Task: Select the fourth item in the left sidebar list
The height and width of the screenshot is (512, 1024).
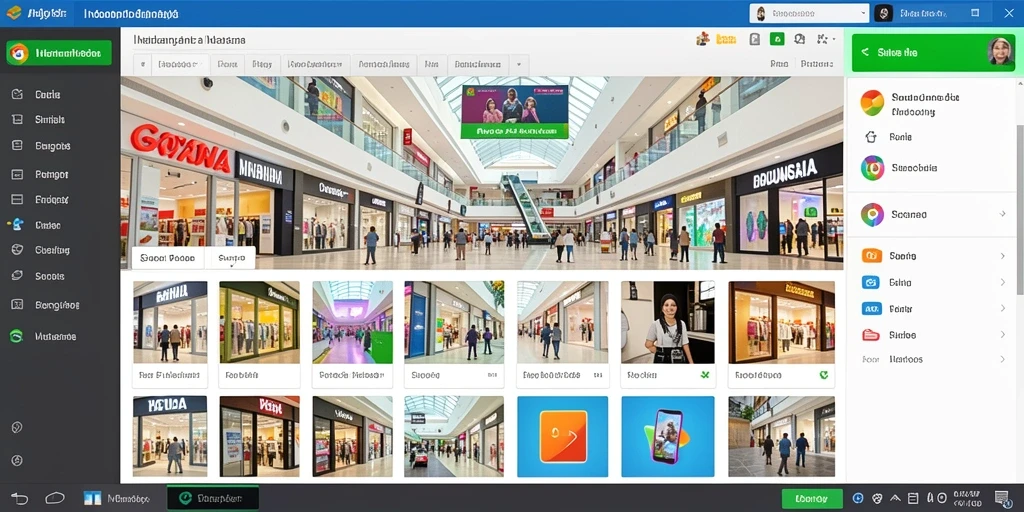Action: 60,174
